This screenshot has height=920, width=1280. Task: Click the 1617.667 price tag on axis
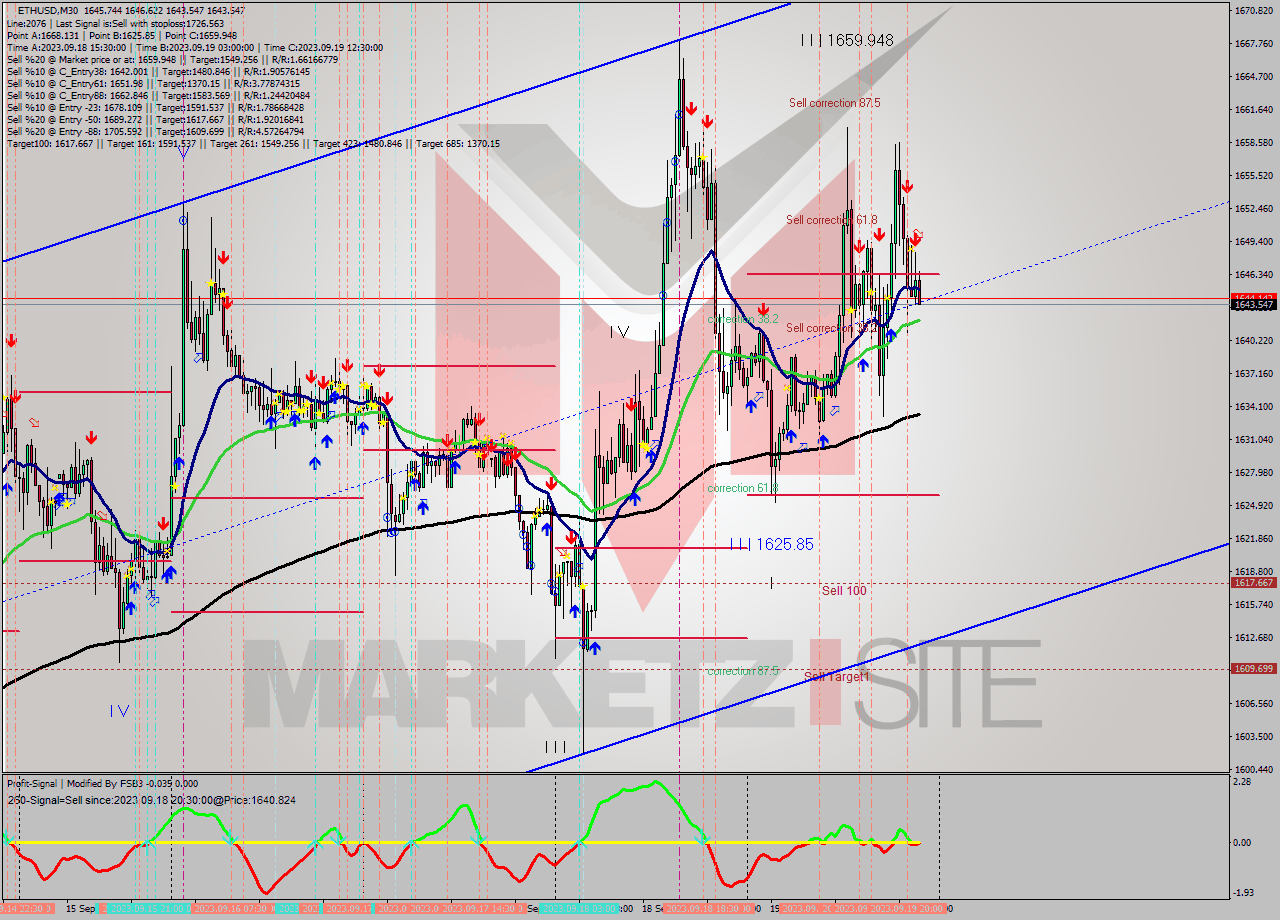pos(1253,583)
